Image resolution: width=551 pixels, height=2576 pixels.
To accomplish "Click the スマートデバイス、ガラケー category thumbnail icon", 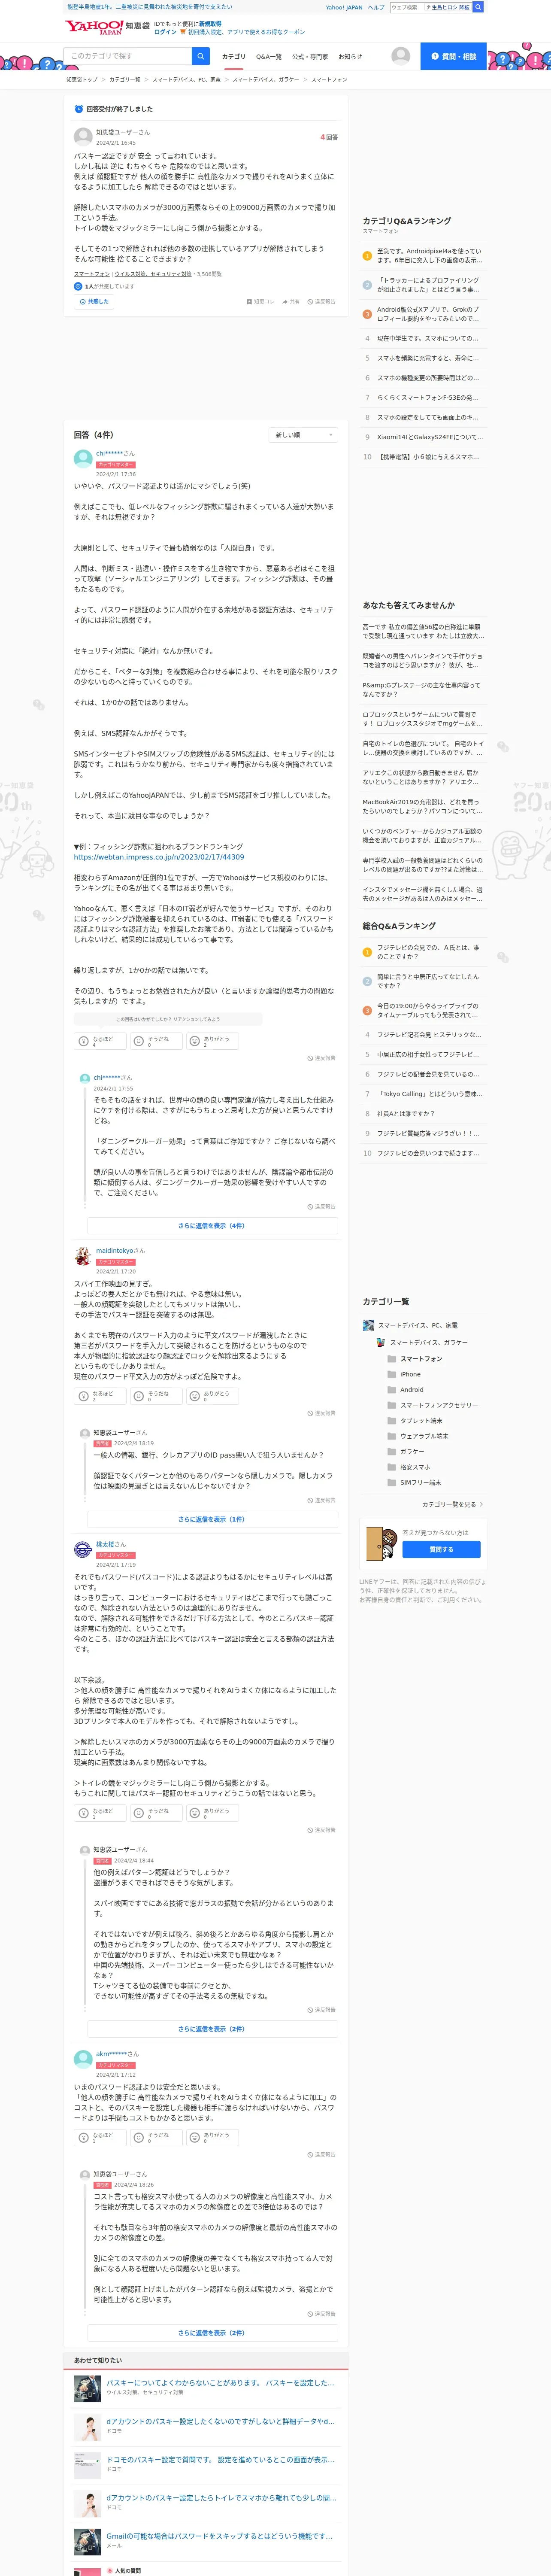I will pos(381,1342).
